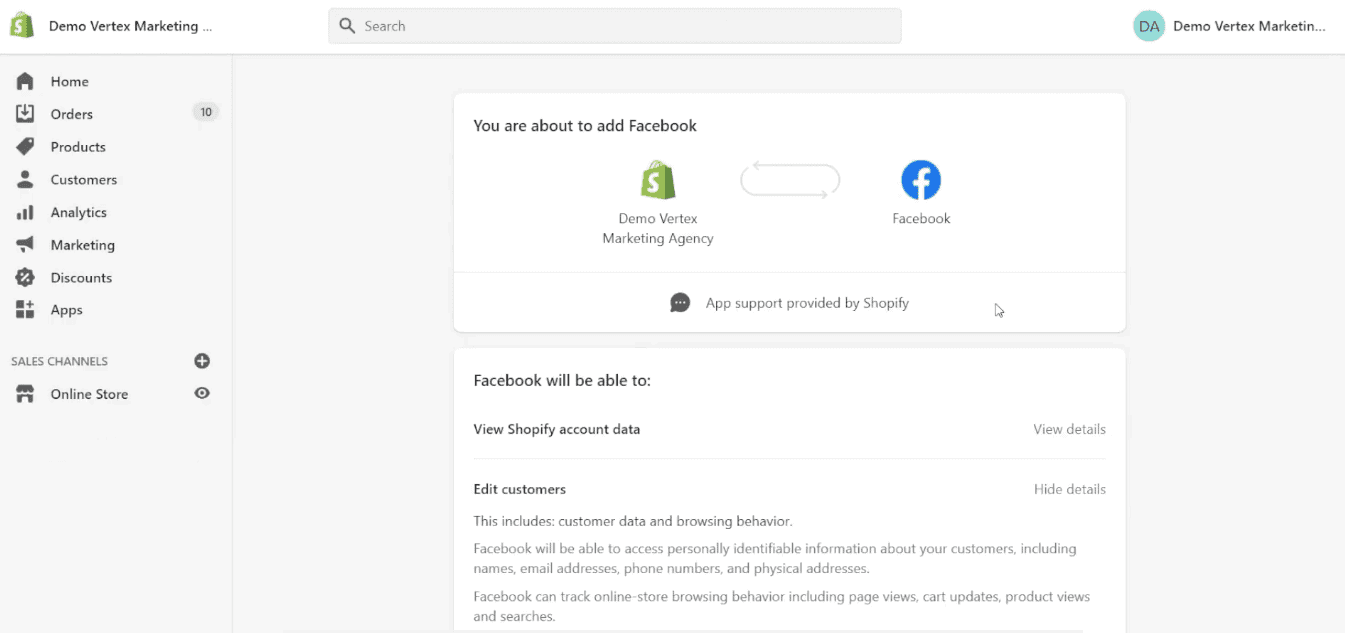The width and height of the screenshot is (1345, 633).
Task: Click the App support provided by Shopify link
Action: point(807,302)
